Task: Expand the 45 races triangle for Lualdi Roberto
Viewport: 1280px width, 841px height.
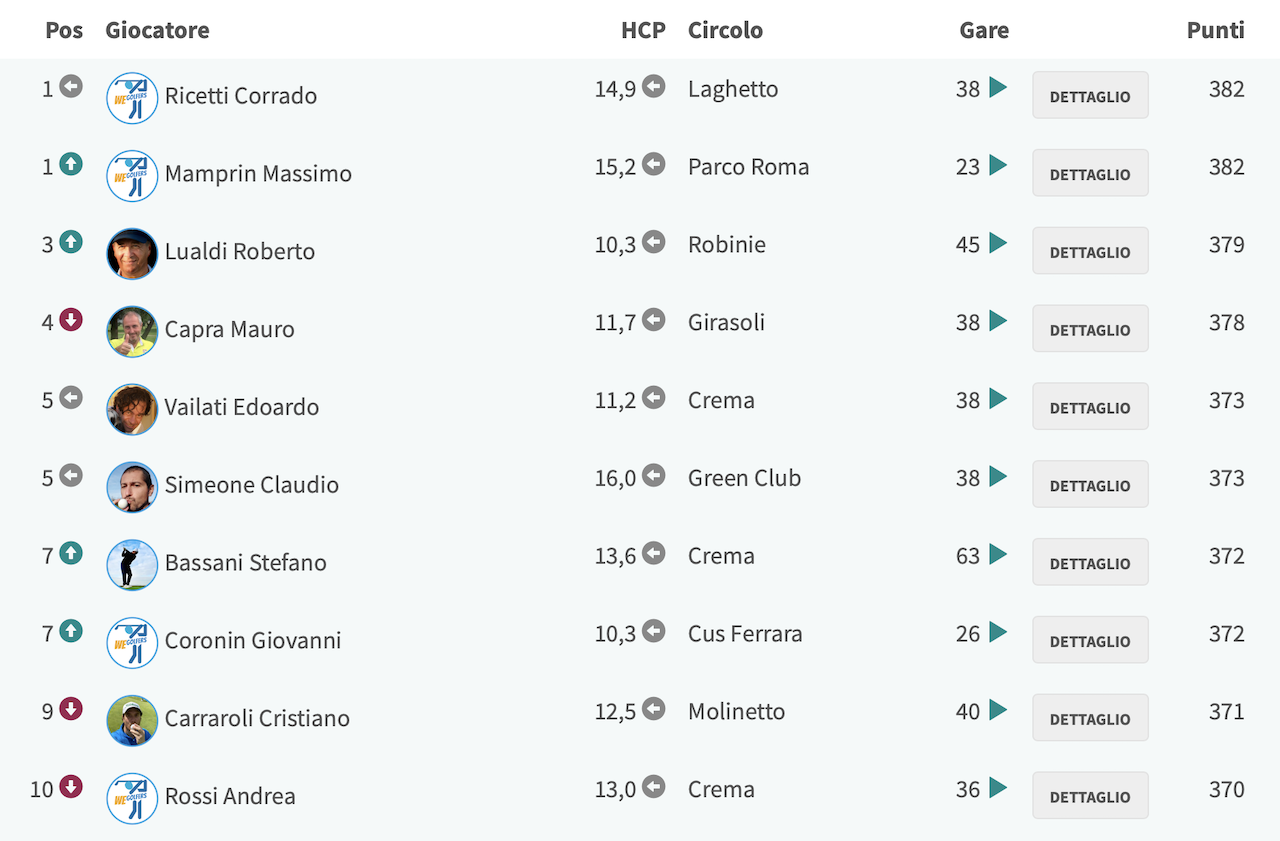Action: [997, 243]
